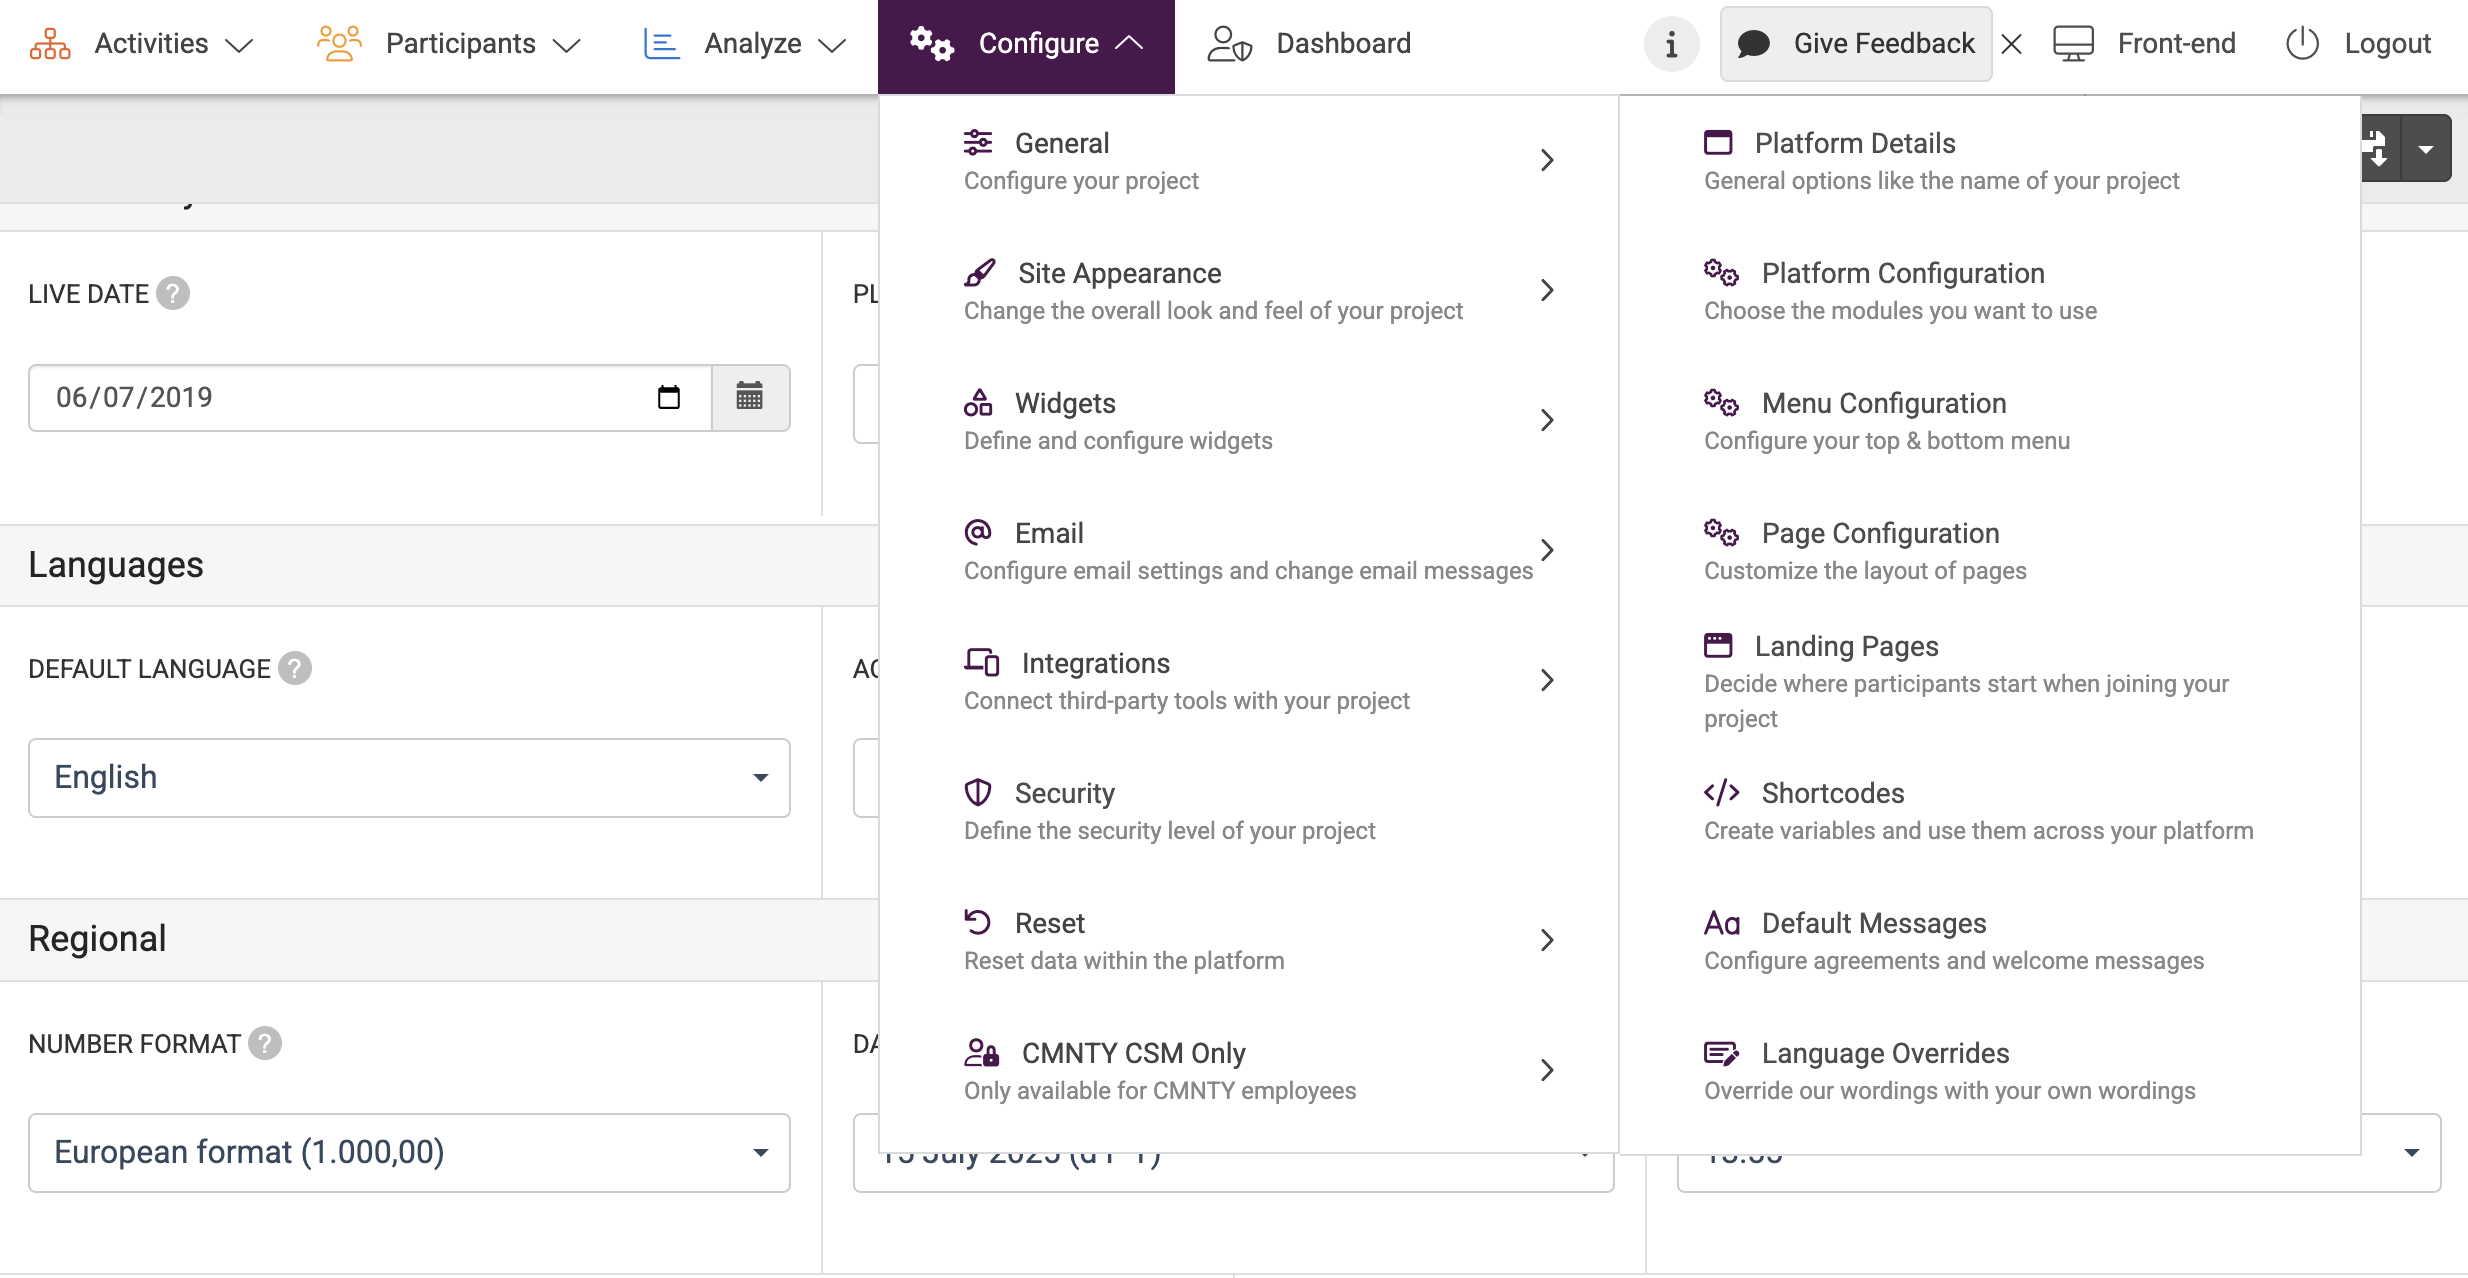The image size is (2468, 1278).
Task: Open the Number Format European format dropdown
Action: 409,1152
